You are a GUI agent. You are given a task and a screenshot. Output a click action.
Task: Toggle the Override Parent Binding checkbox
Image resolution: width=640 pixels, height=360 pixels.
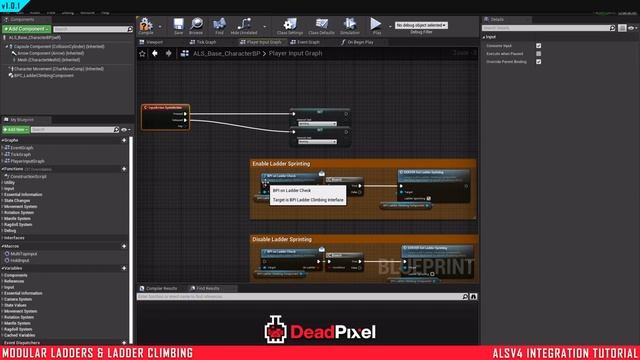coord(538,62)
